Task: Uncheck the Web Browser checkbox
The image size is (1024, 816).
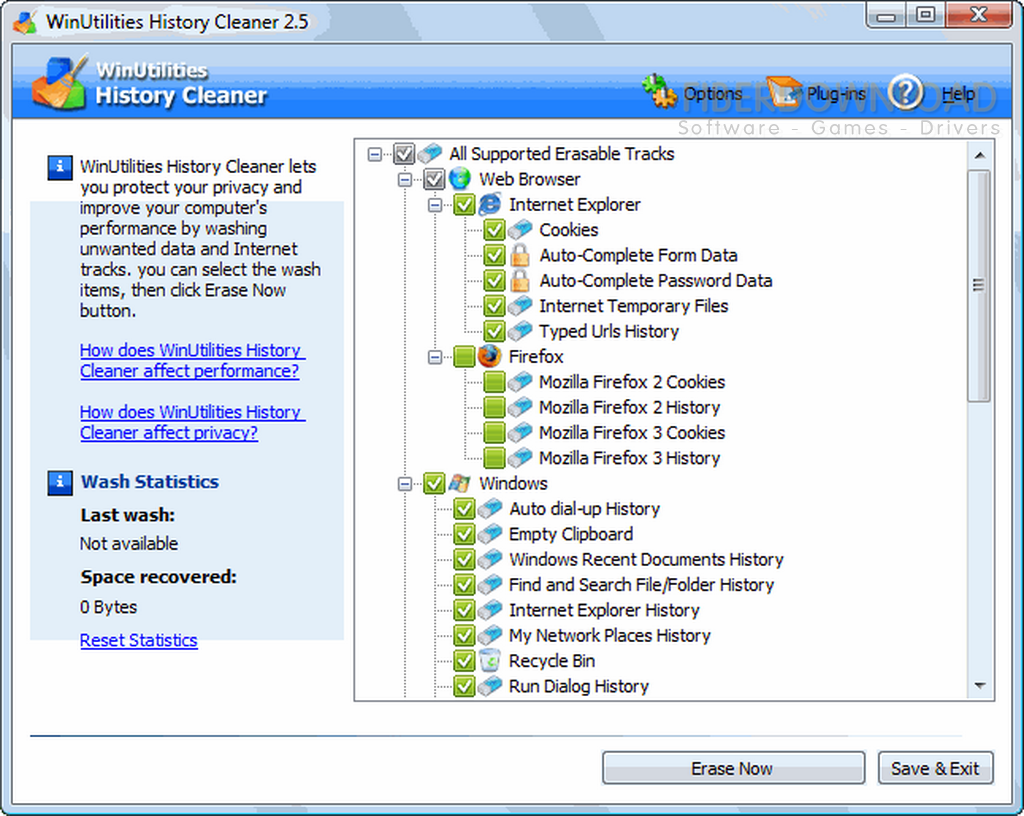Action: click(434, 179)
